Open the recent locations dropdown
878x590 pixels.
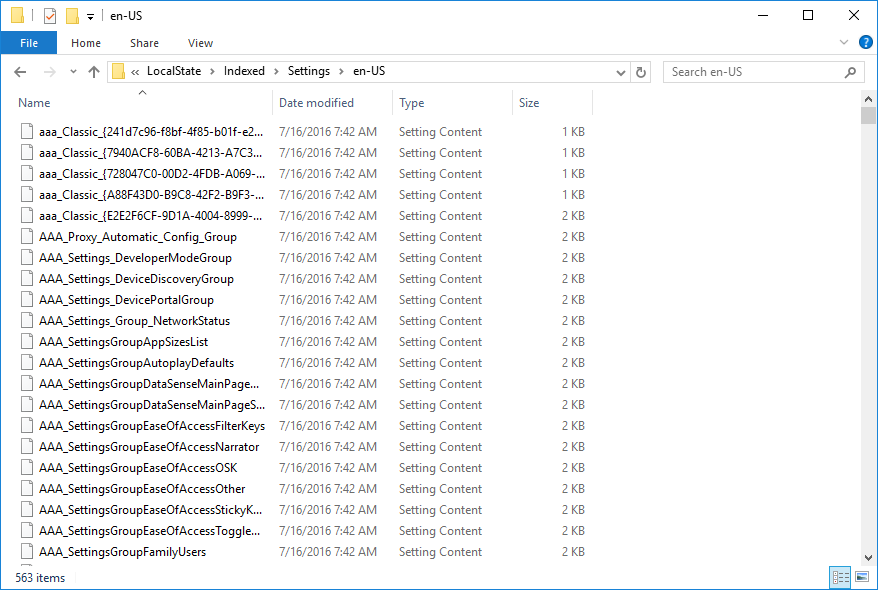tap(73, 72)
